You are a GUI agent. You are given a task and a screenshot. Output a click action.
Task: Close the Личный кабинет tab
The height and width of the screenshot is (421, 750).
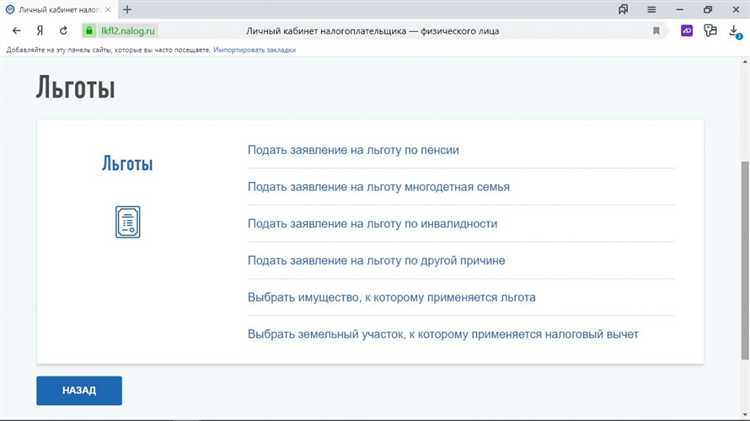(x=108, y=9)
